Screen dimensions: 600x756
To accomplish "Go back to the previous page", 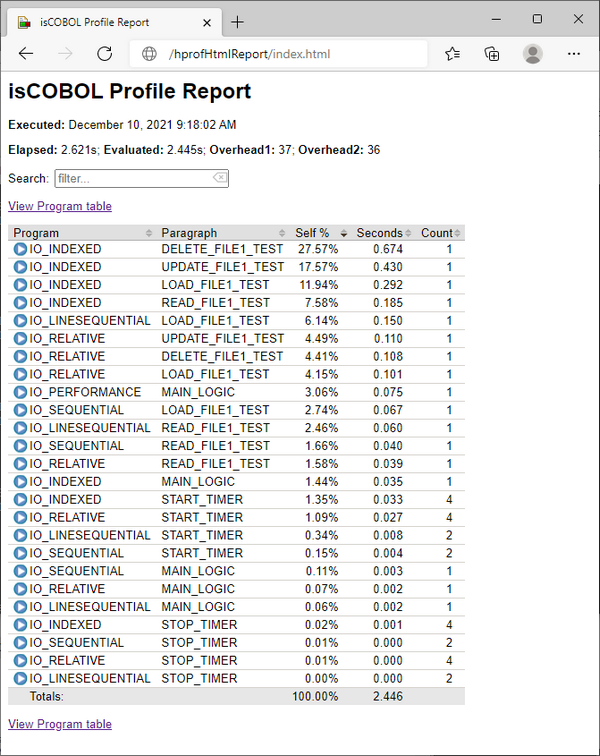I will pos(26,54).
